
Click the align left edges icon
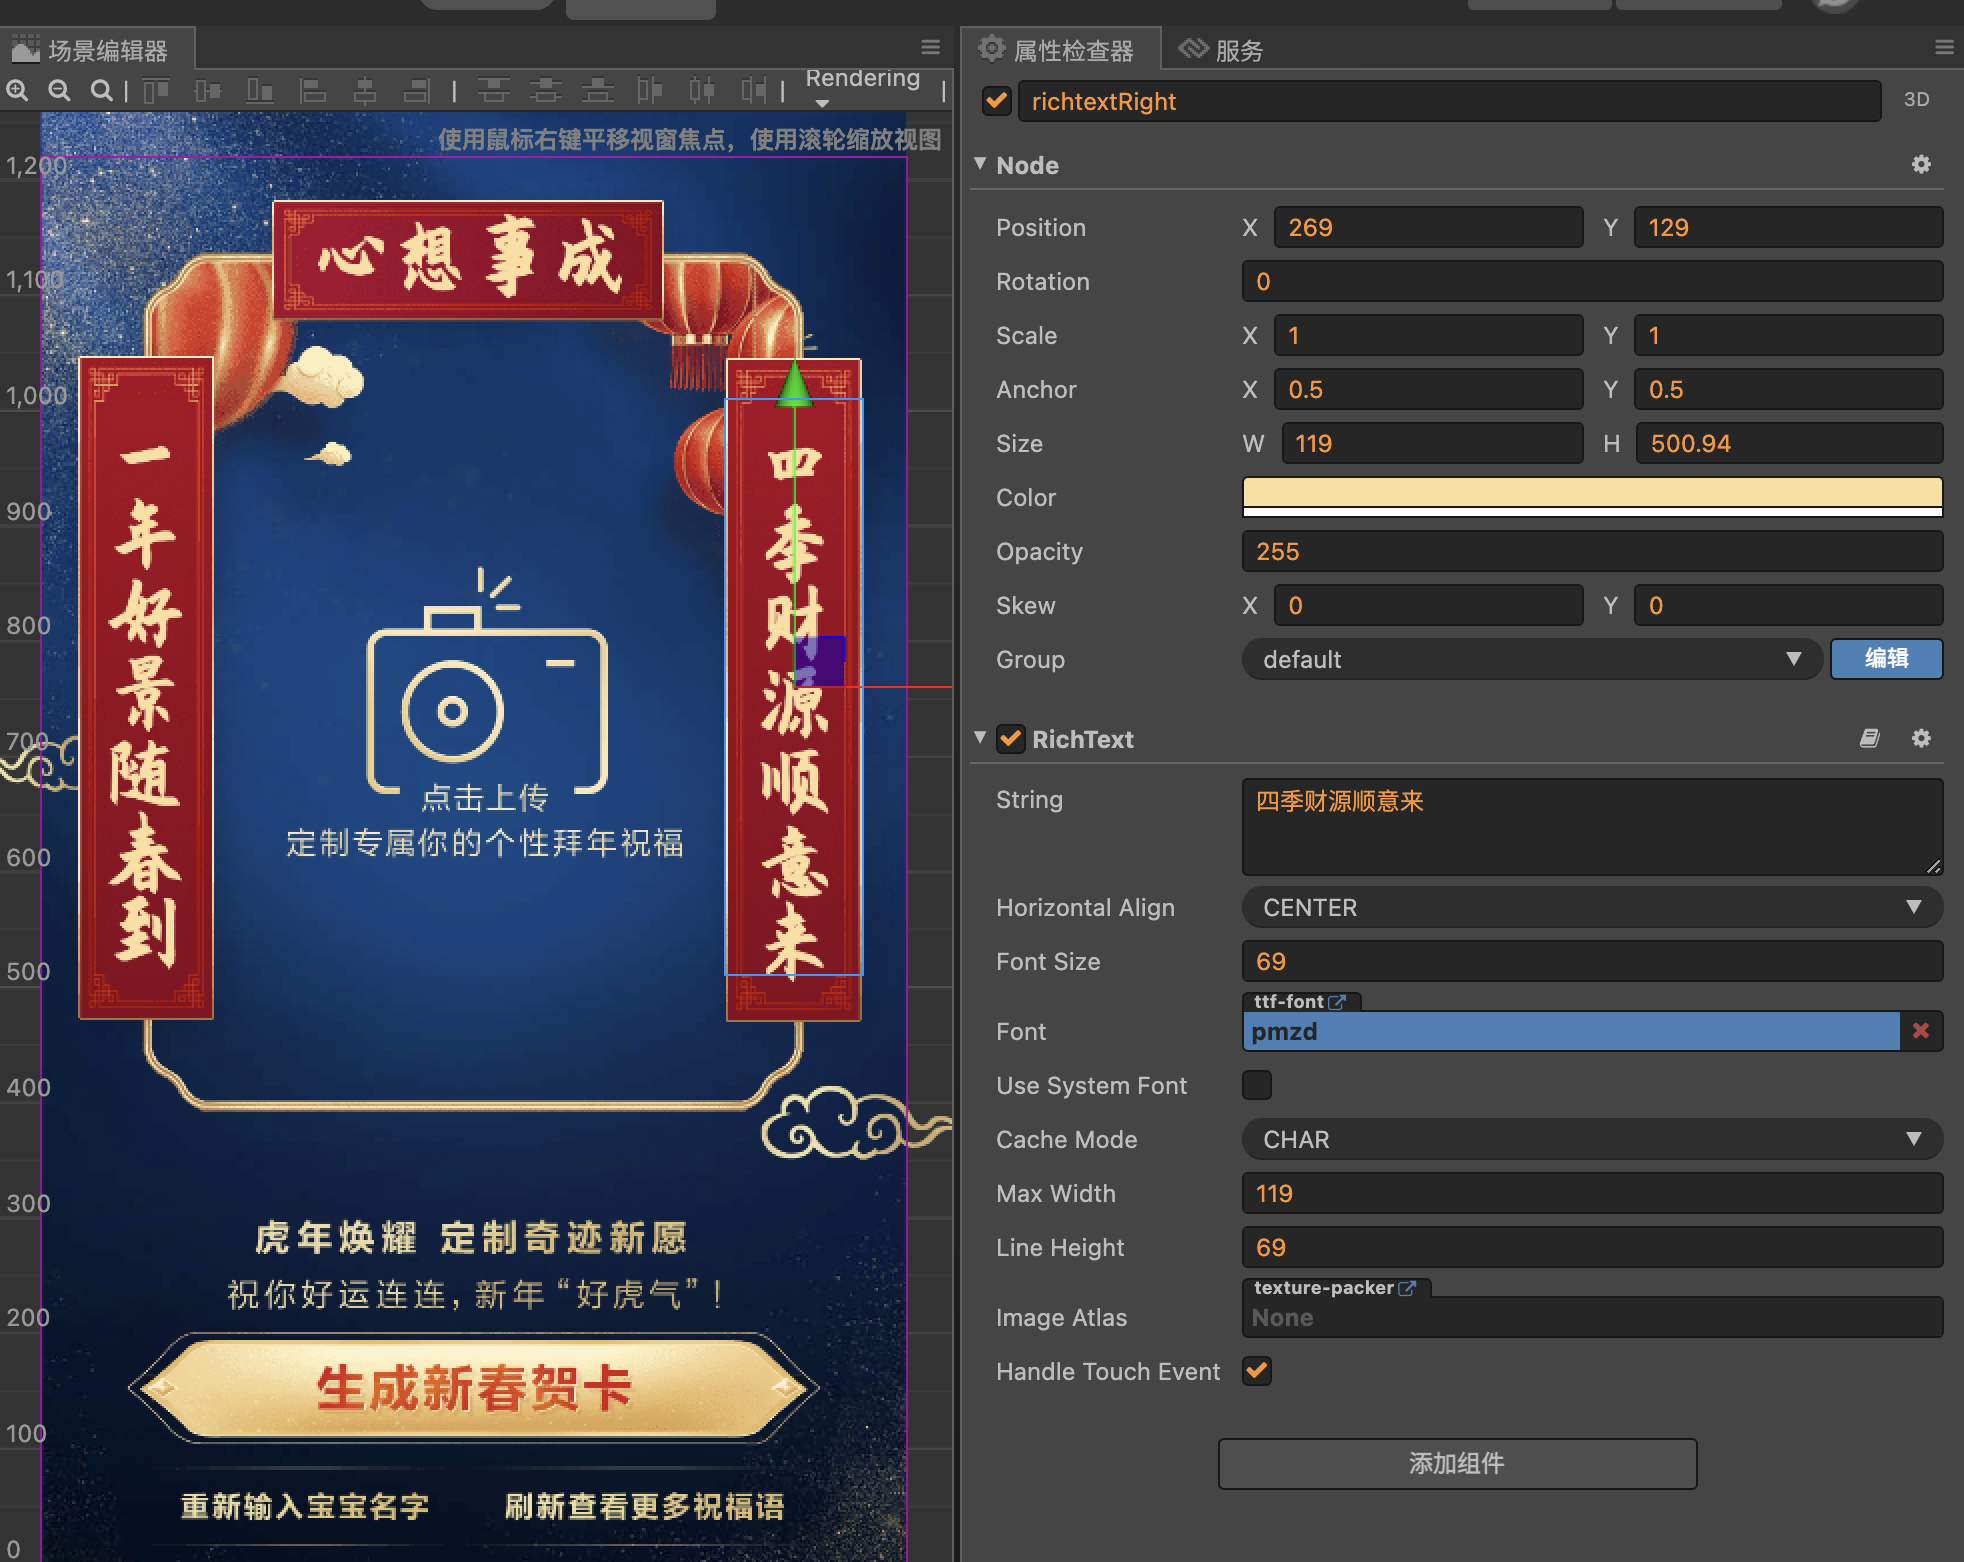pos(313,92)
